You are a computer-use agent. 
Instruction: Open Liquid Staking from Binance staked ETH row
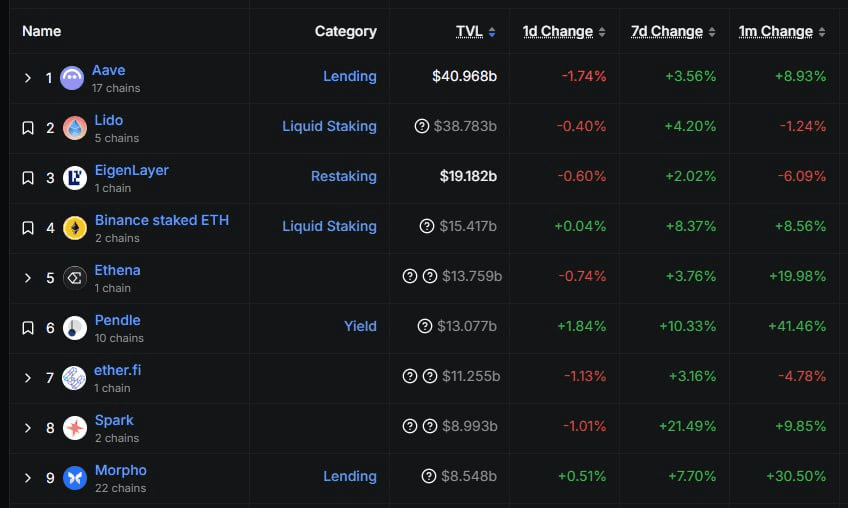click(x=329, y=226)
